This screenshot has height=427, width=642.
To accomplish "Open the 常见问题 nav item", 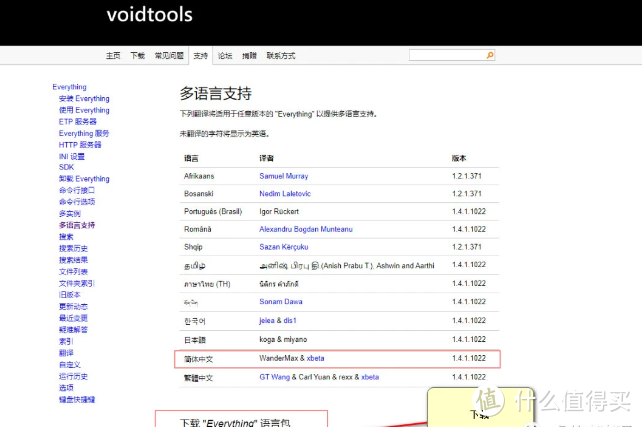I will pyautogui.click(x=169, y=56).
